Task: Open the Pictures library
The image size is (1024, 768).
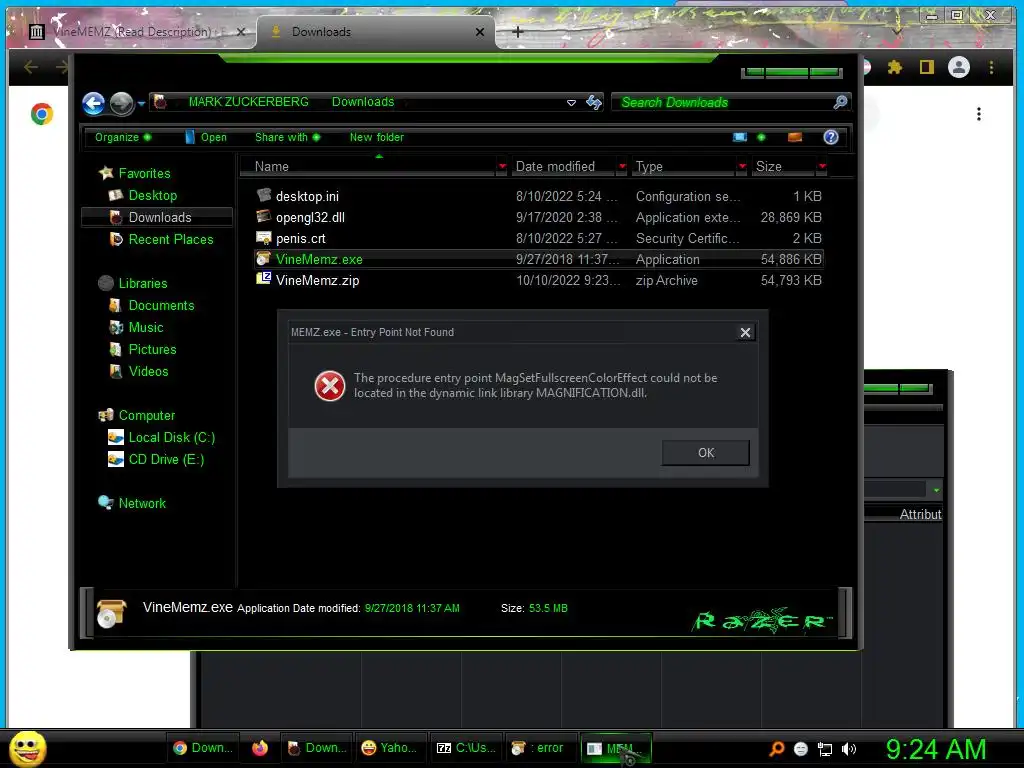Action: click(x=152, y=349)
